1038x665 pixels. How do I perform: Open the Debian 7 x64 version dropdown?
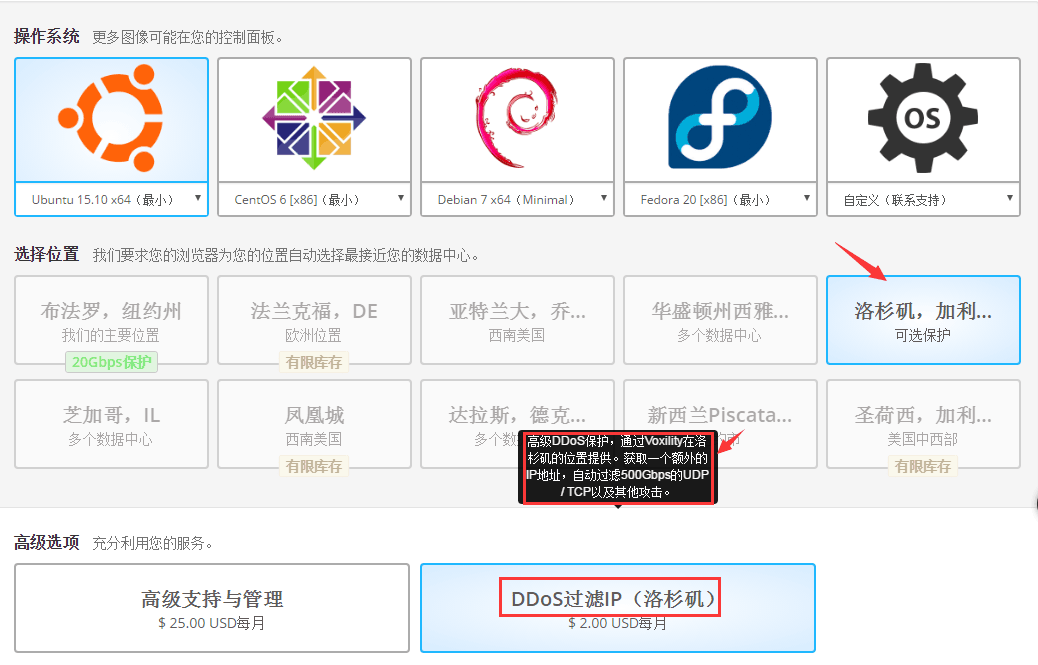(517, 199)
